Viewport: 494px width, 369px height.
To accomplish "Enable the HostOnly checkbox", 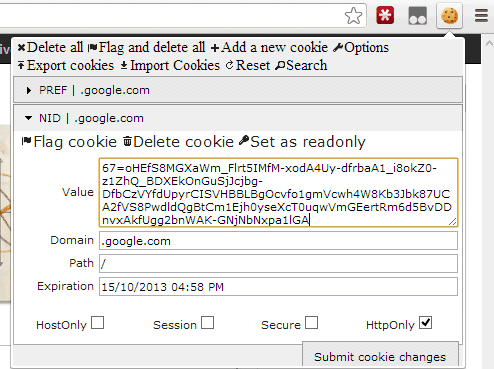I will 97,323.
